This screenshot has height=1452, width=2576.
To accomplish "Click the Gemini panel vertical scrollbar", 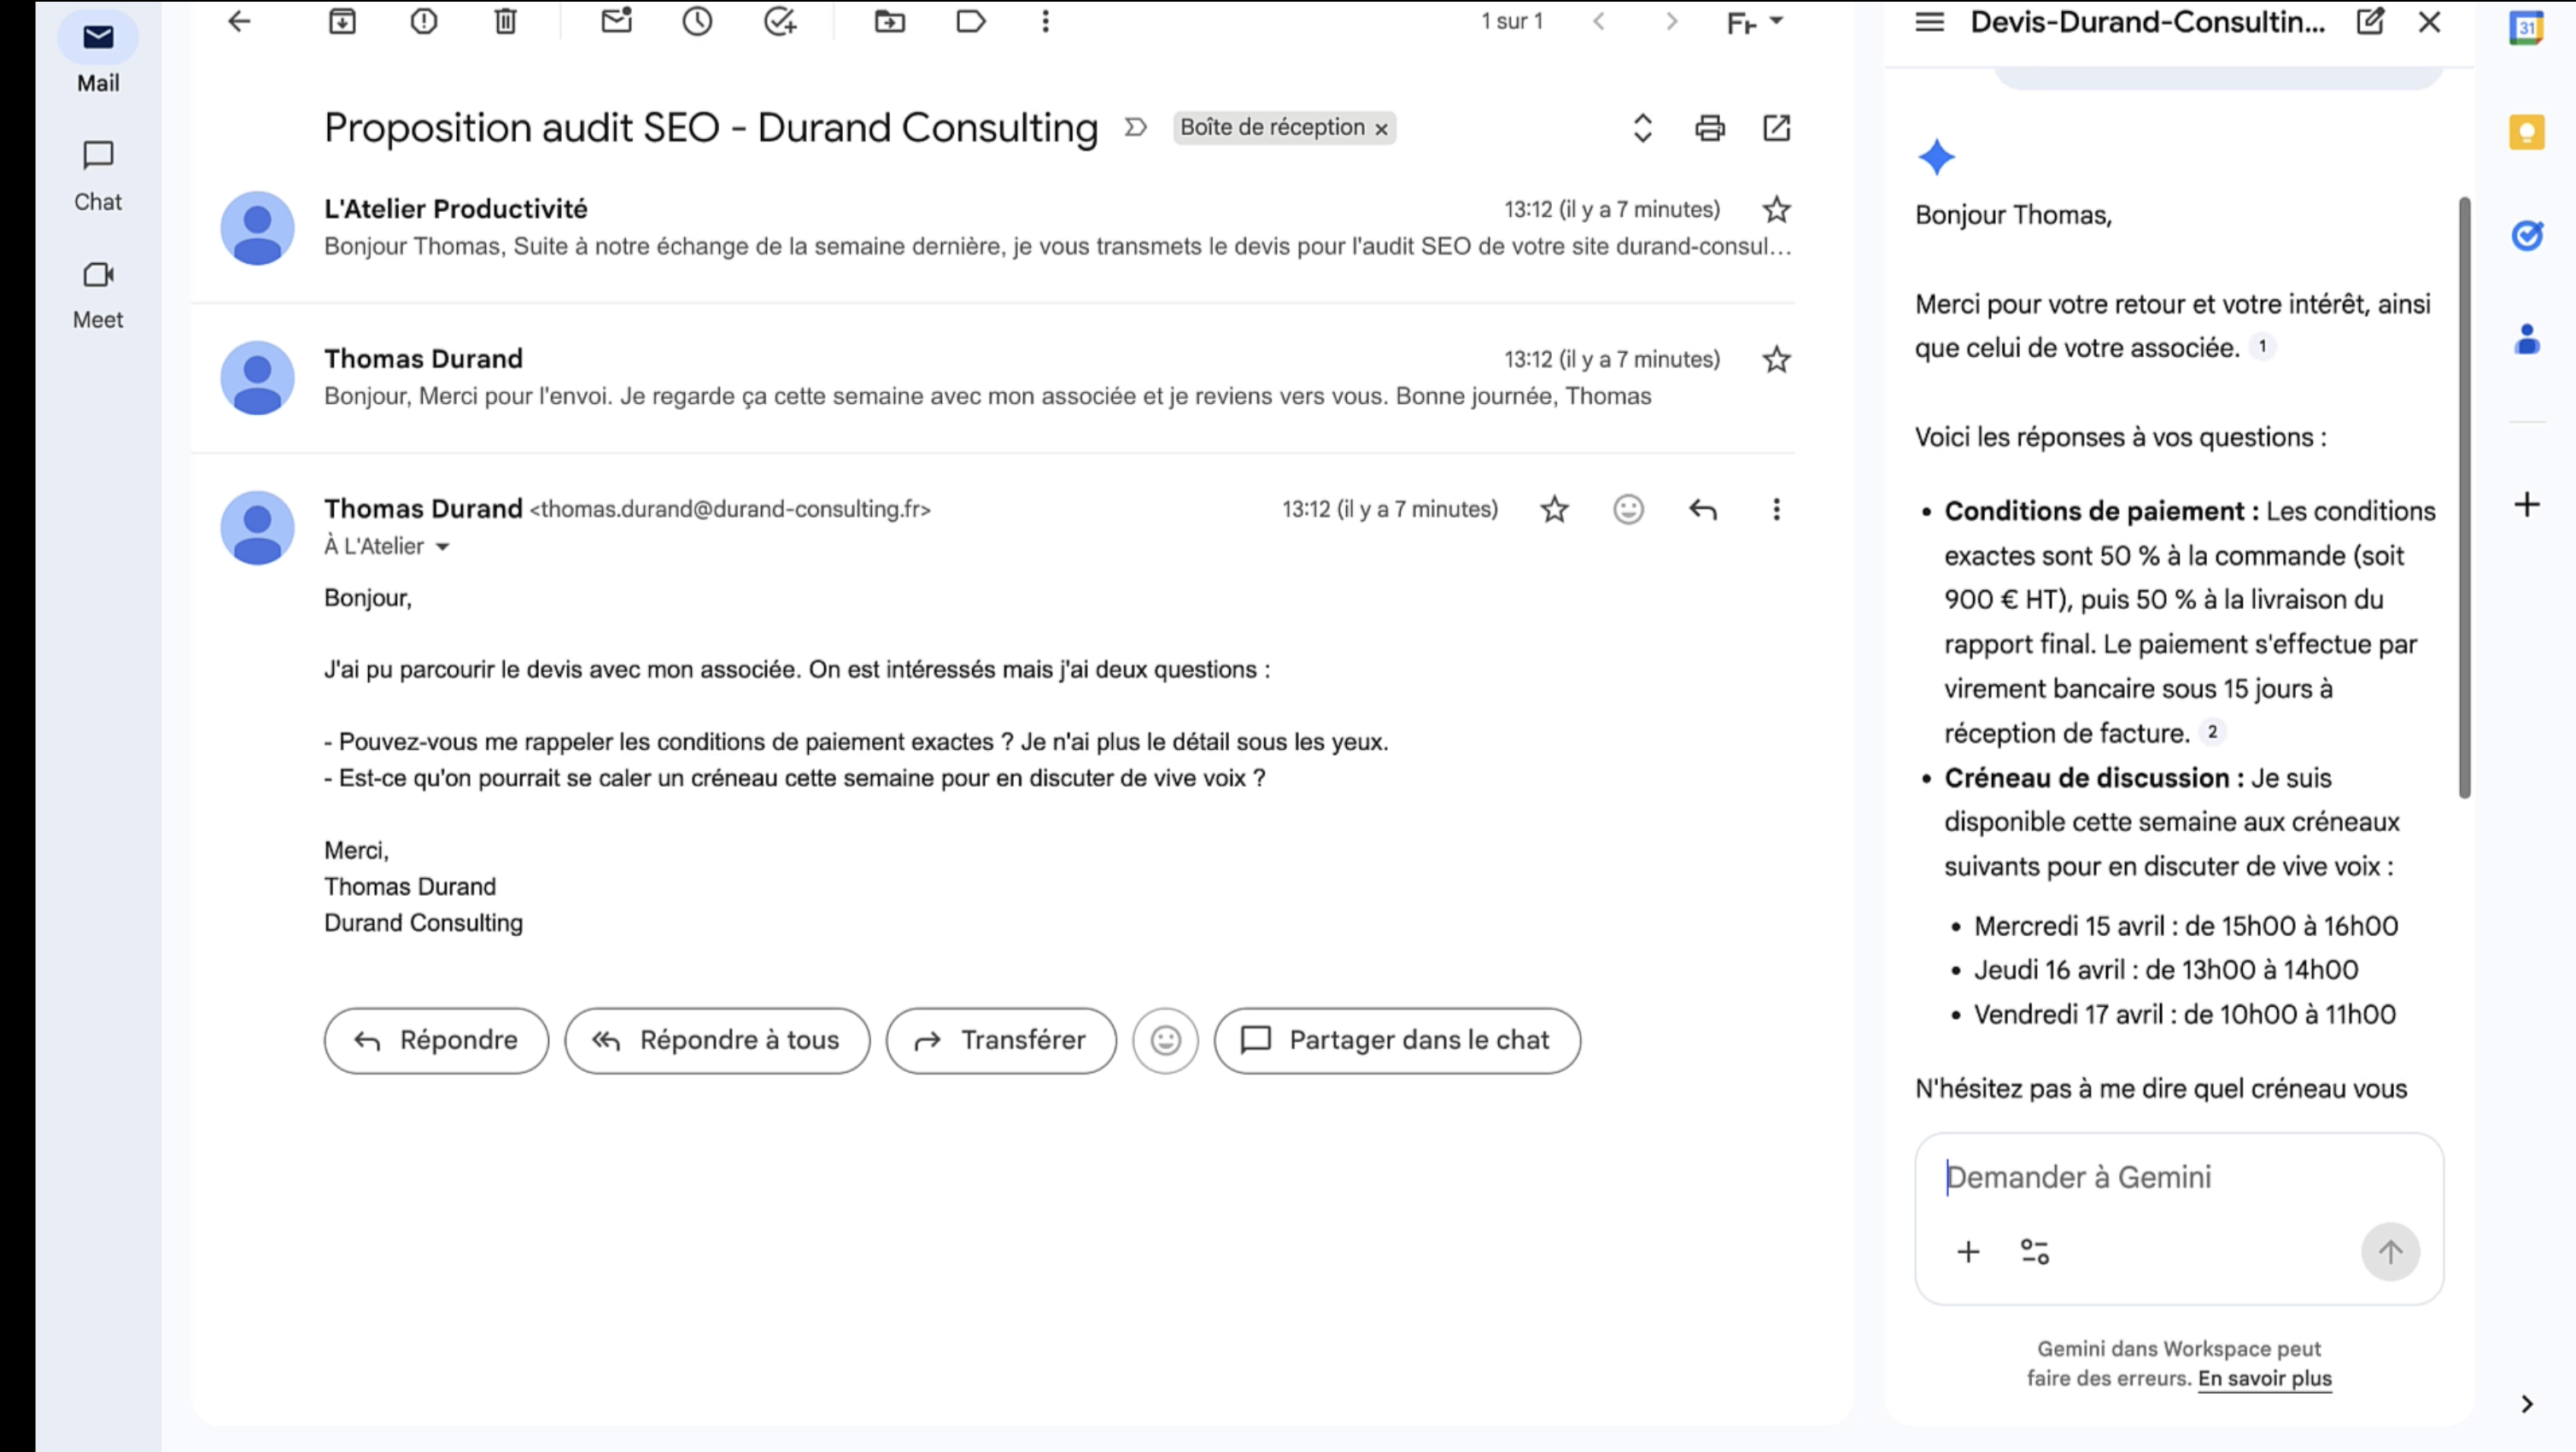I will [x=2464, y=498].
